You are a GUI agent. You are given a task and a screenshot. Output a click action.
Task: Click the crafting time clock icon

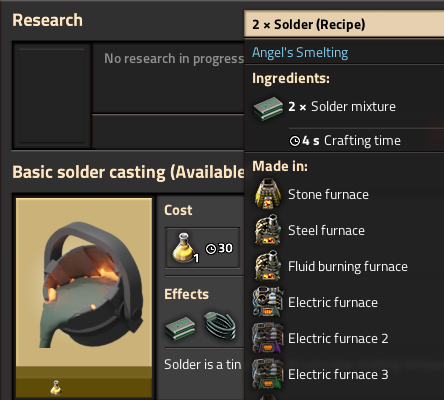click(295, 141)
